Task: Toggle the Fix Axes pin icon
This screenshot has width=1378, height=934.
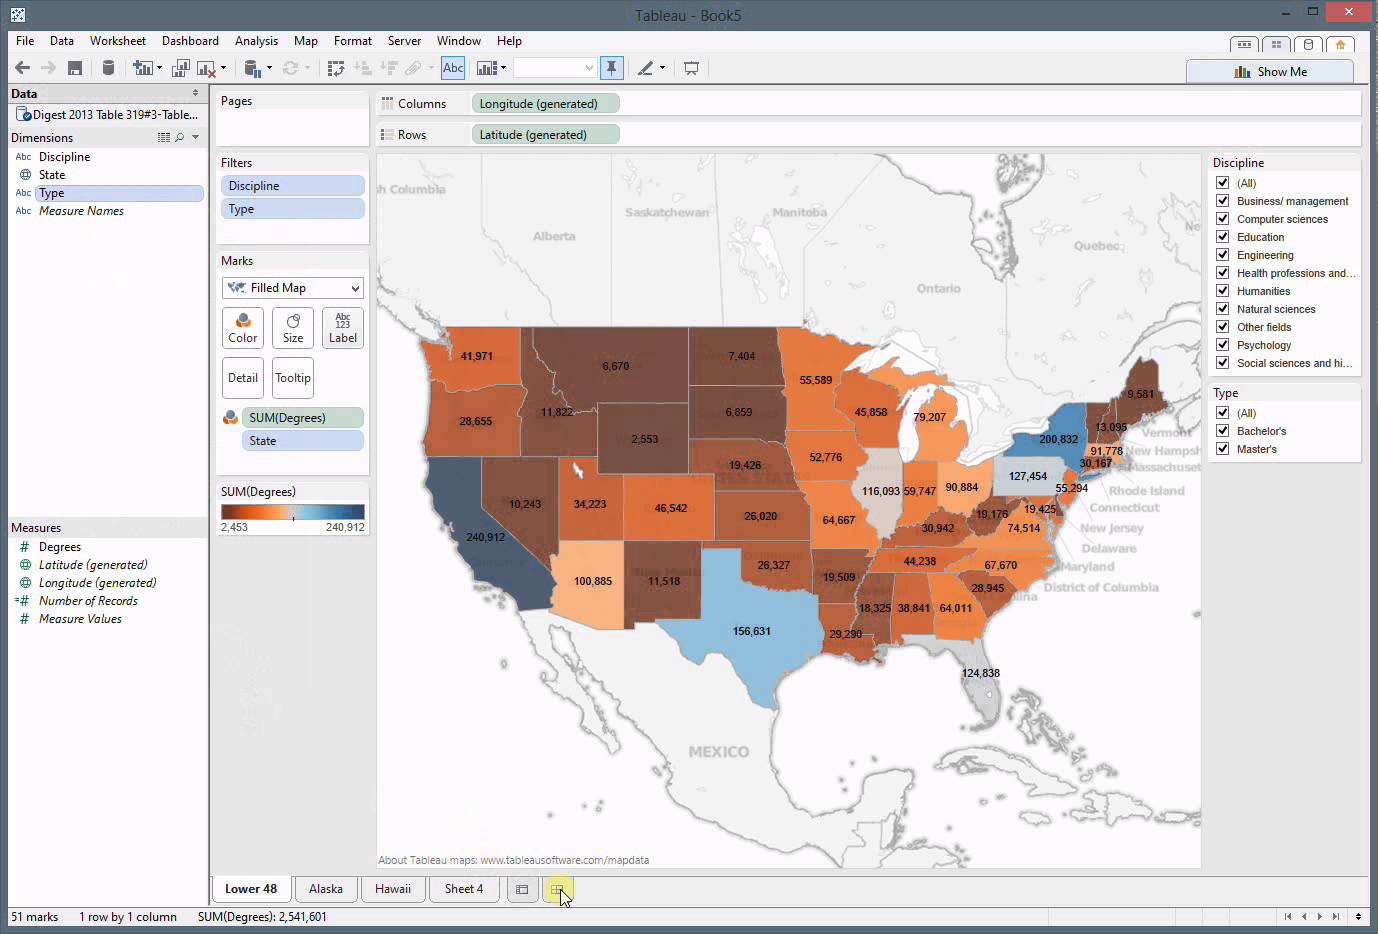Action: point(611,68)
